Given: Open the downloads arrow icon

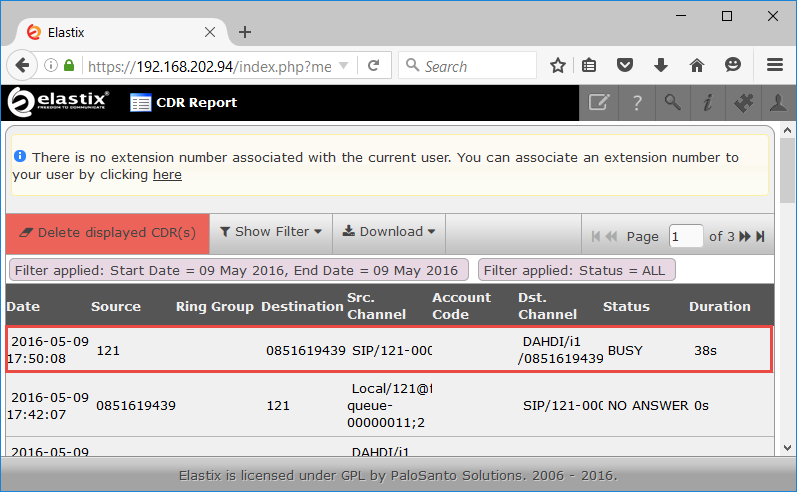Looking at the screenshot, I should (661, 66).
